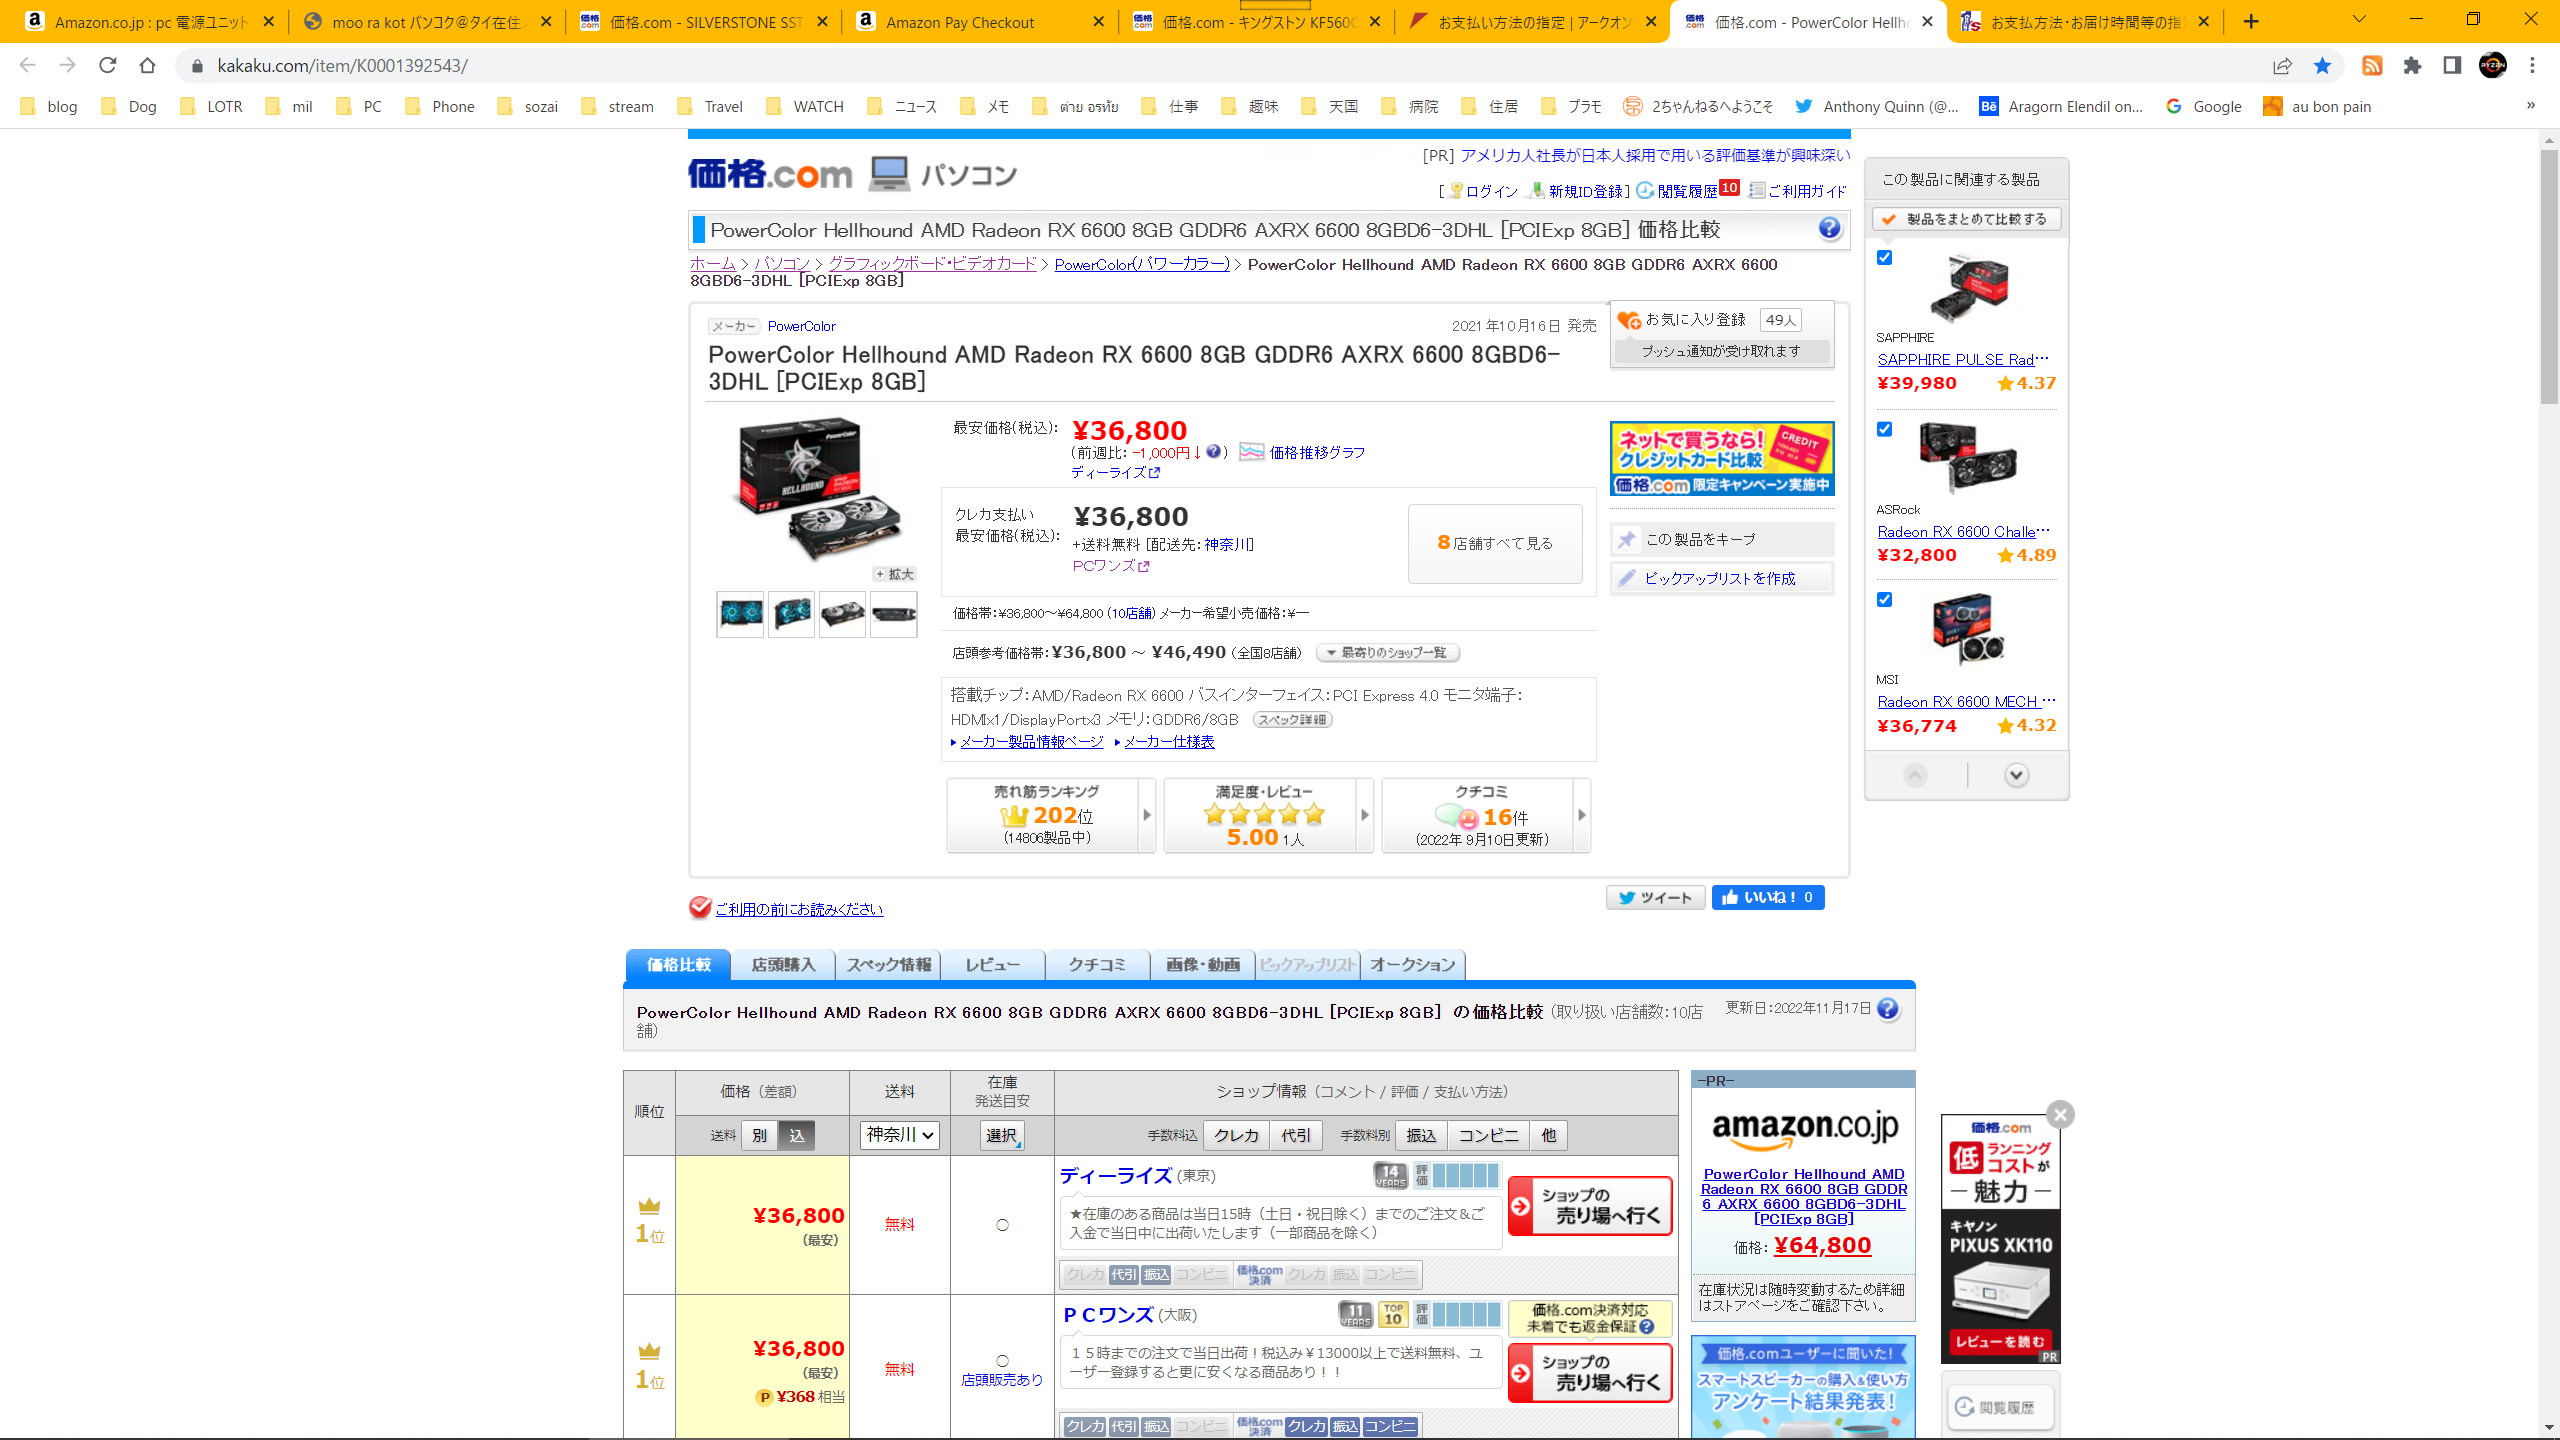The width and height of the screenshot is (2560, 1440).
Task: Toggle 代引 no-fee payment filter
Action: point(1296,1135)
